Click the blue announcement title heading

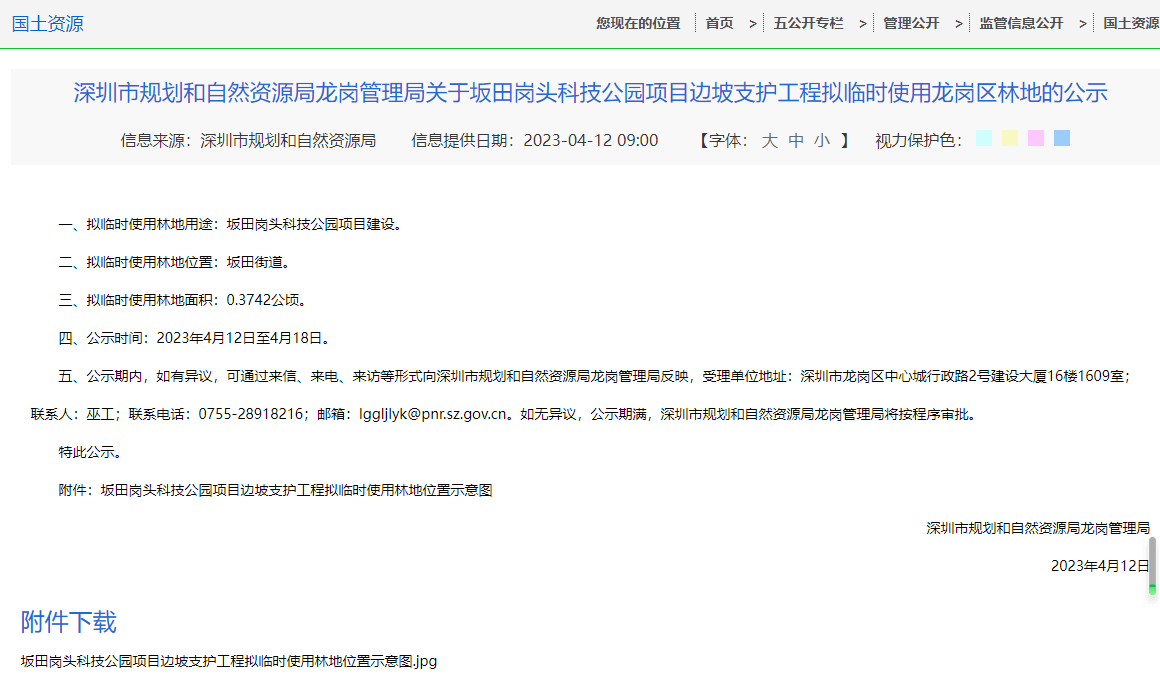pyautogui.click(x=590, y=94)
